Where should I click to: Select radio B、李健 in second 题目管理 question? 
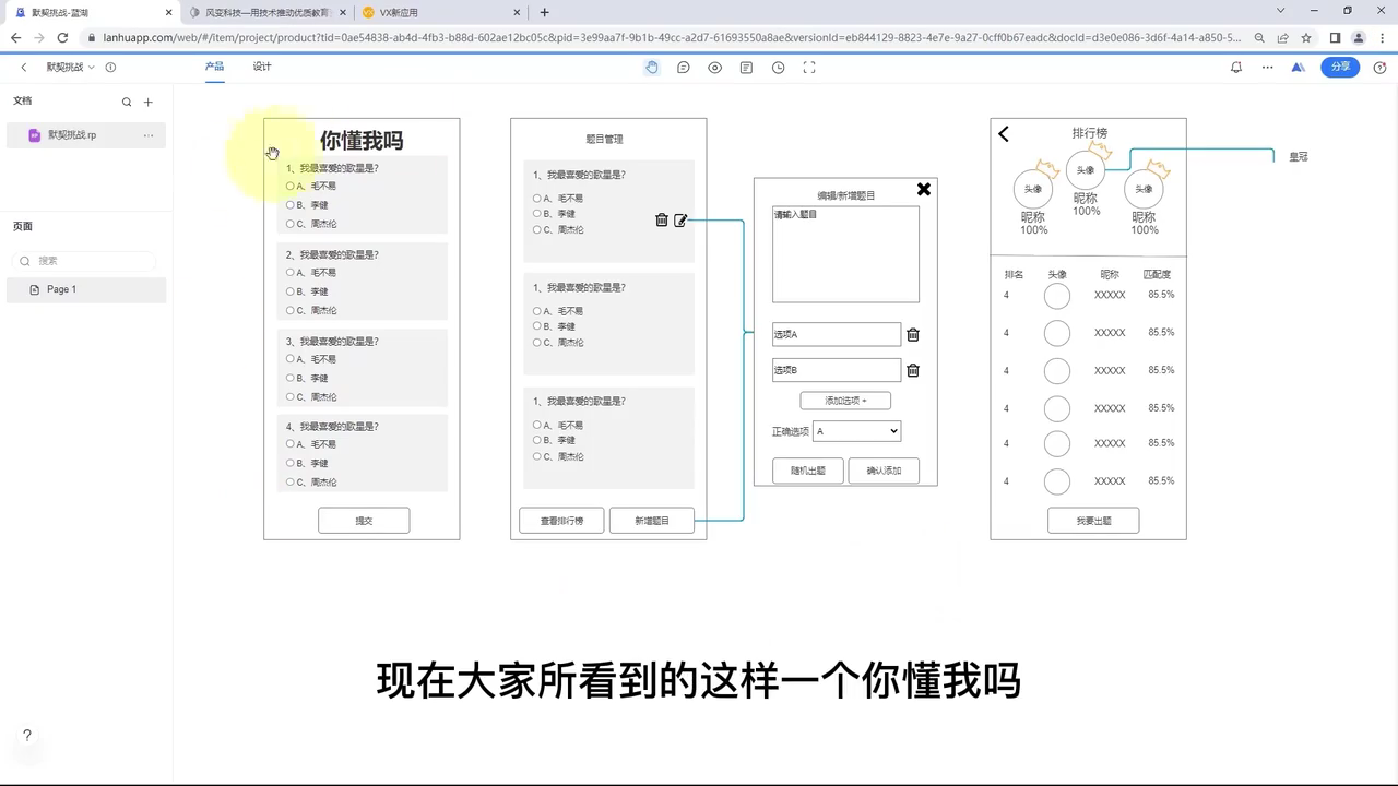[x=537, y=326]
